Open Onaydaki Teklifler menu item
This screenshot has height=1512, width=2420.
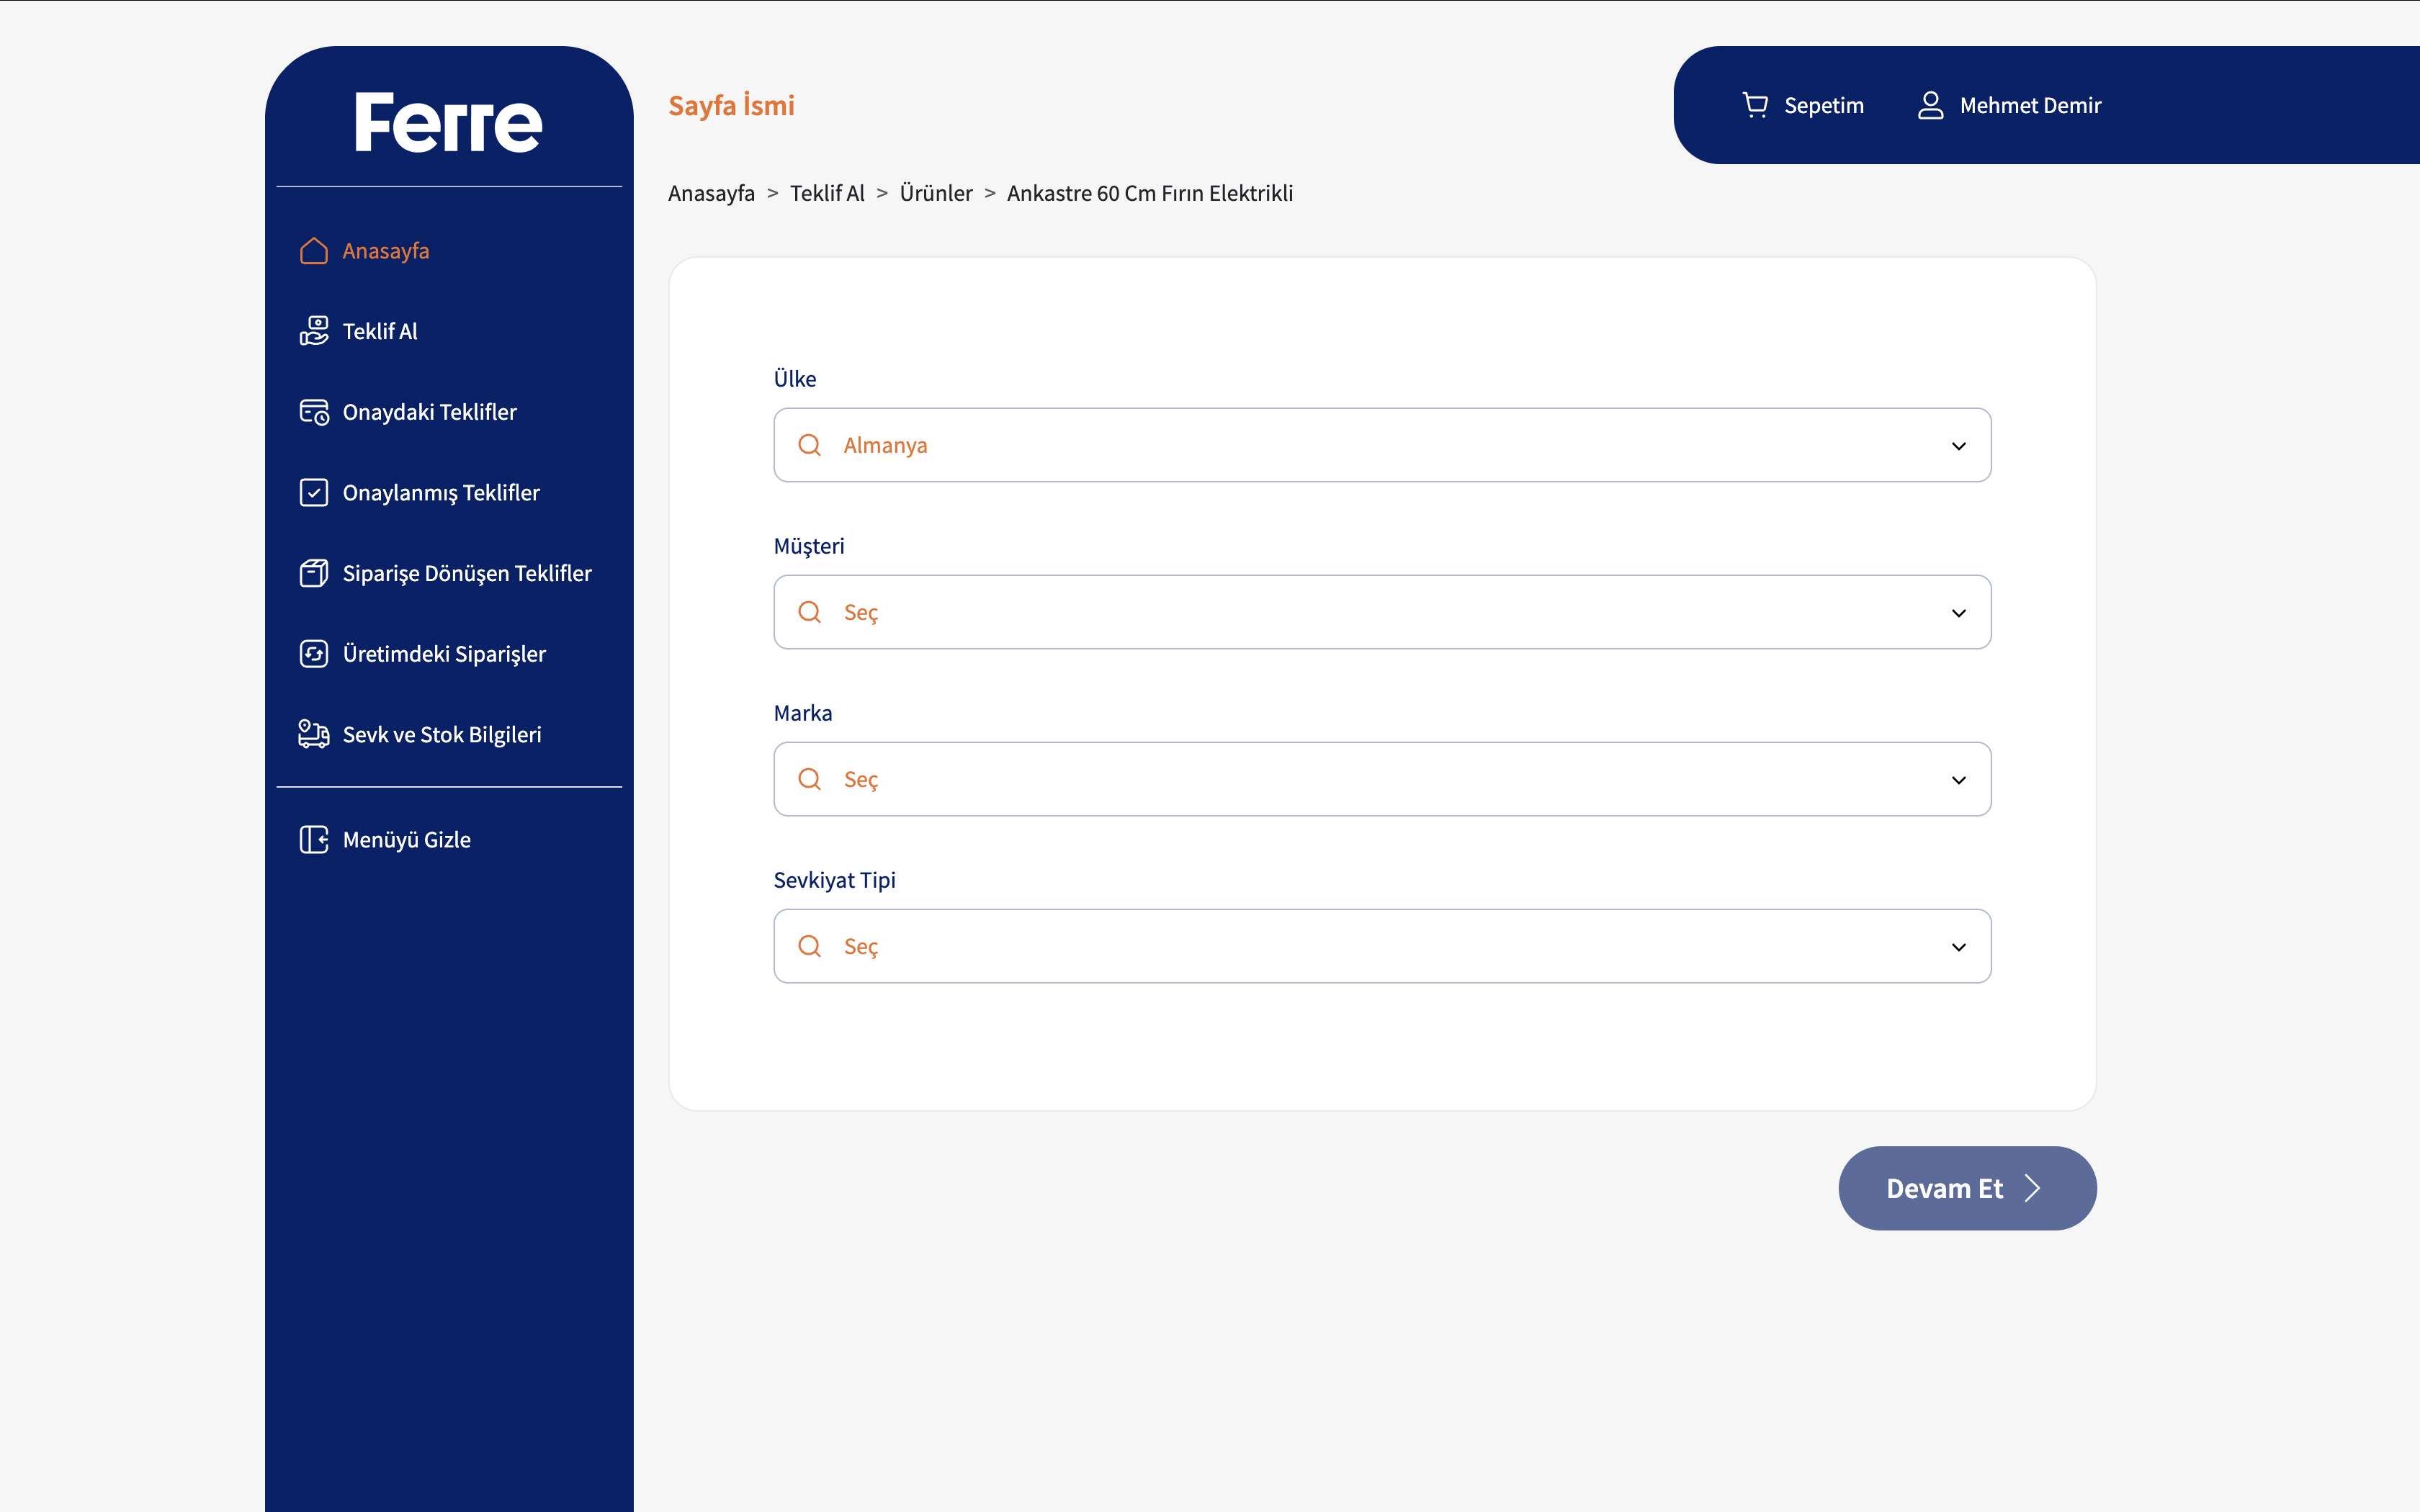coord(429,412)
